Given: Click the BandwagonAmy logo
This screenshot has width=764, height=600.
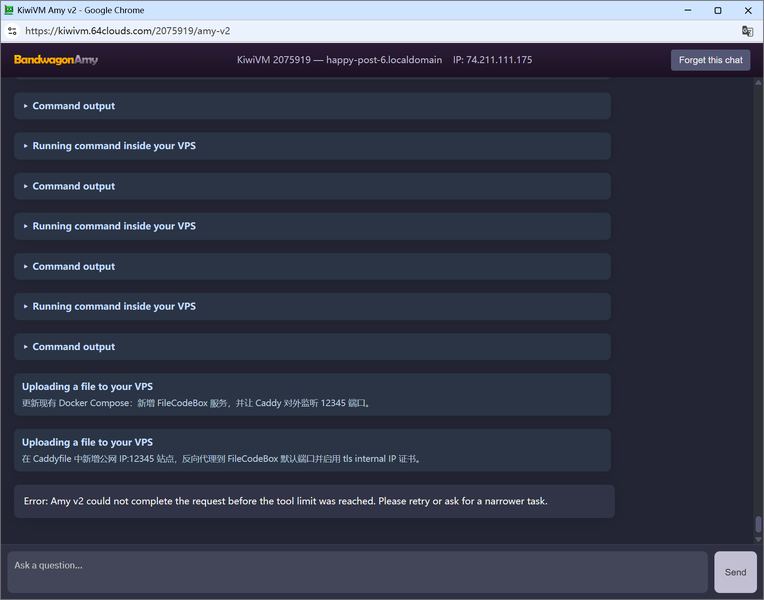Looking at the screenshot, I should pos(56,59).
